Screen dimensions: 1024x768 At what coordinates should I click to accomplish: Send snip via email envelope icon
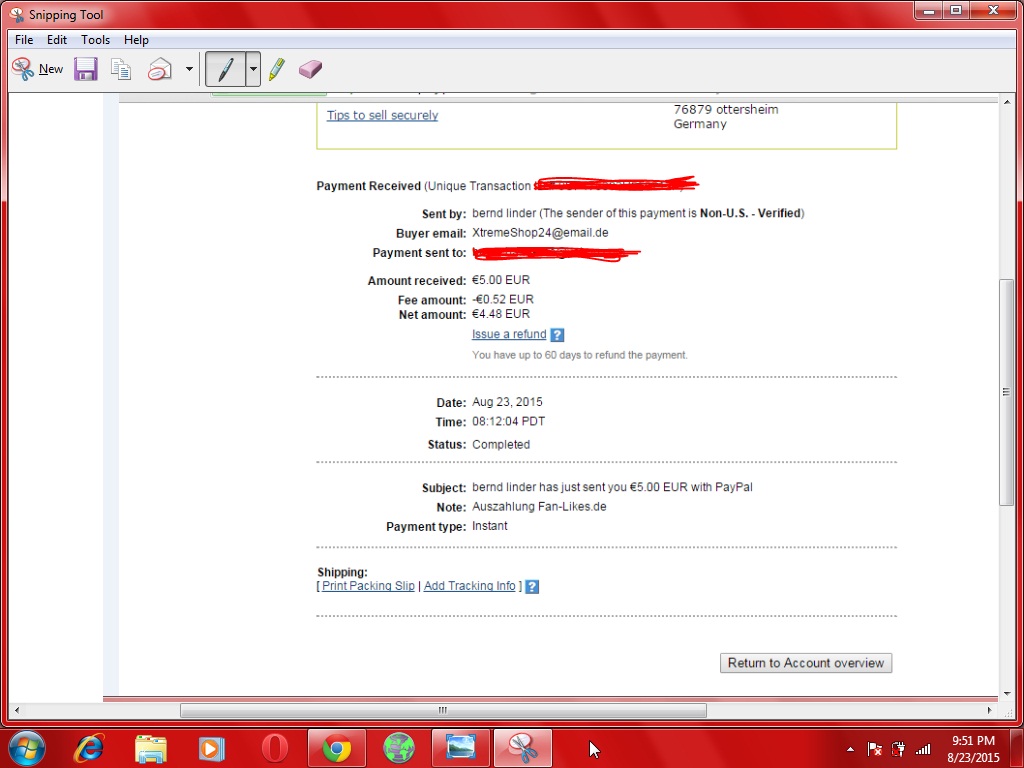coord(160,69)
